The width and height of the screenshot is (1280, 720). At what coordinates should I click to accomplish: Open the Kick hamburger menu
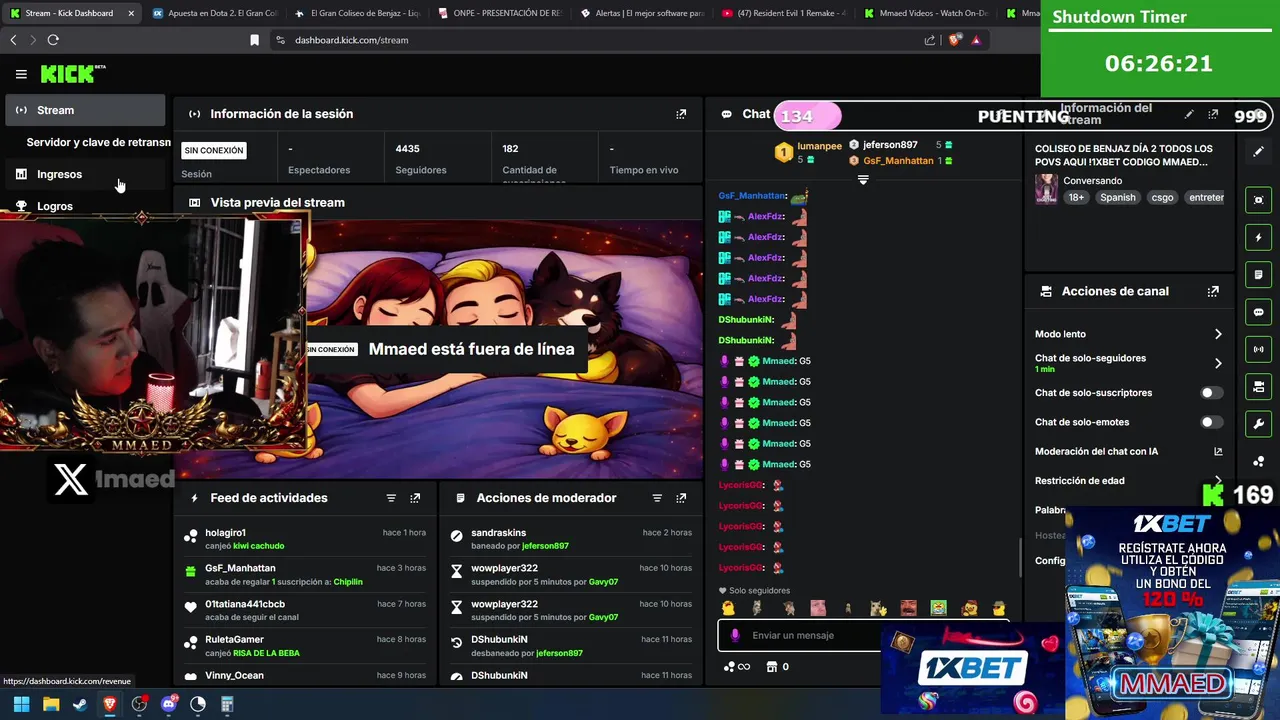click(x=21, y=74)
